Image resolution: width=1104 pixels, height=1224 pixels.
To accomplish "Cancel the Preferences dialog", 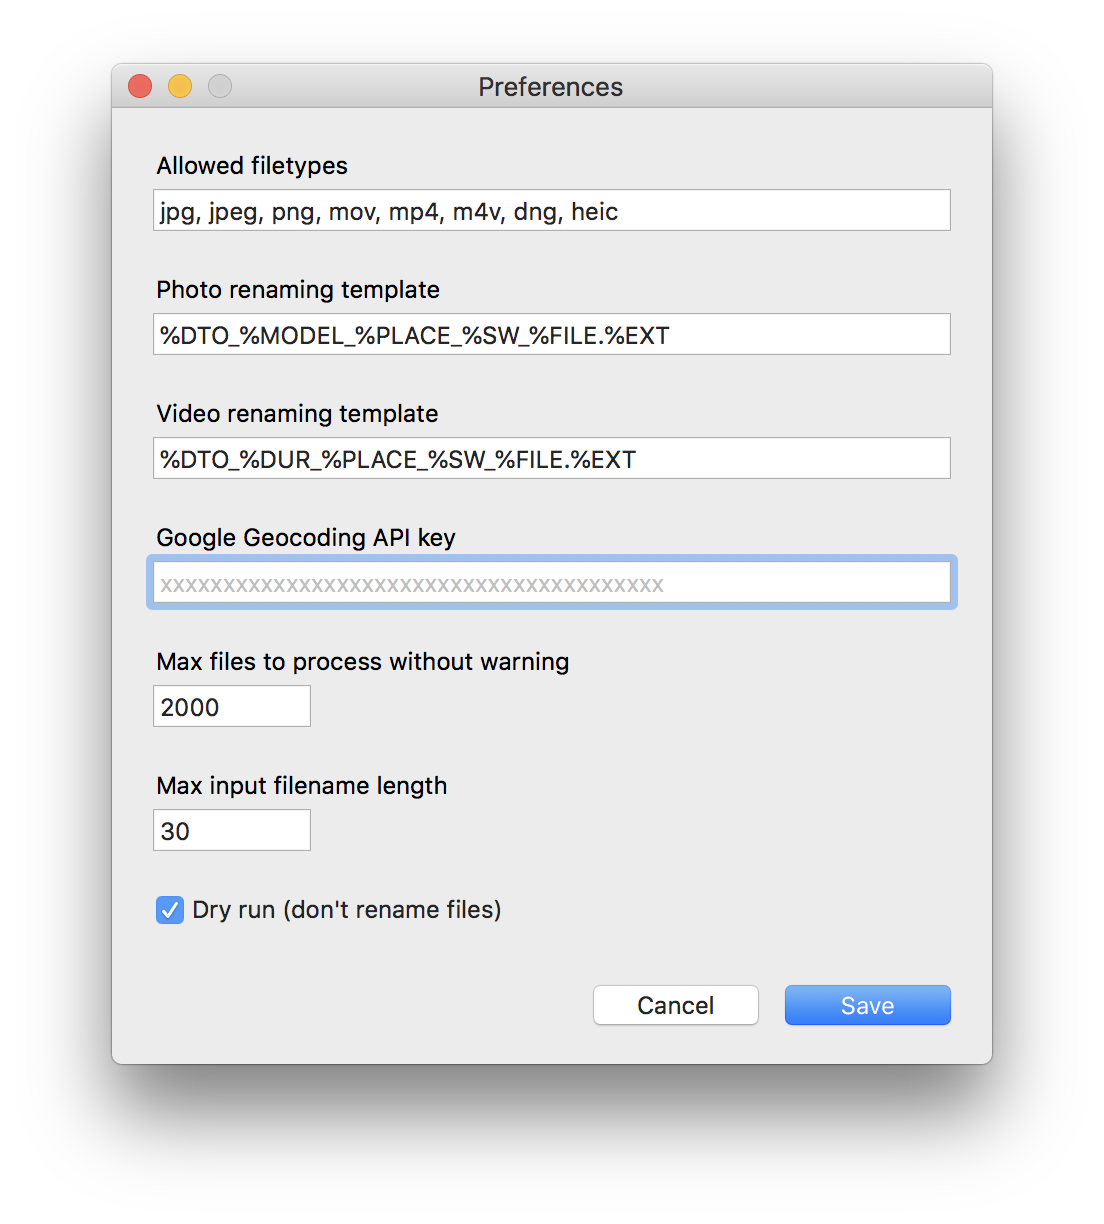I will 675,1005.
